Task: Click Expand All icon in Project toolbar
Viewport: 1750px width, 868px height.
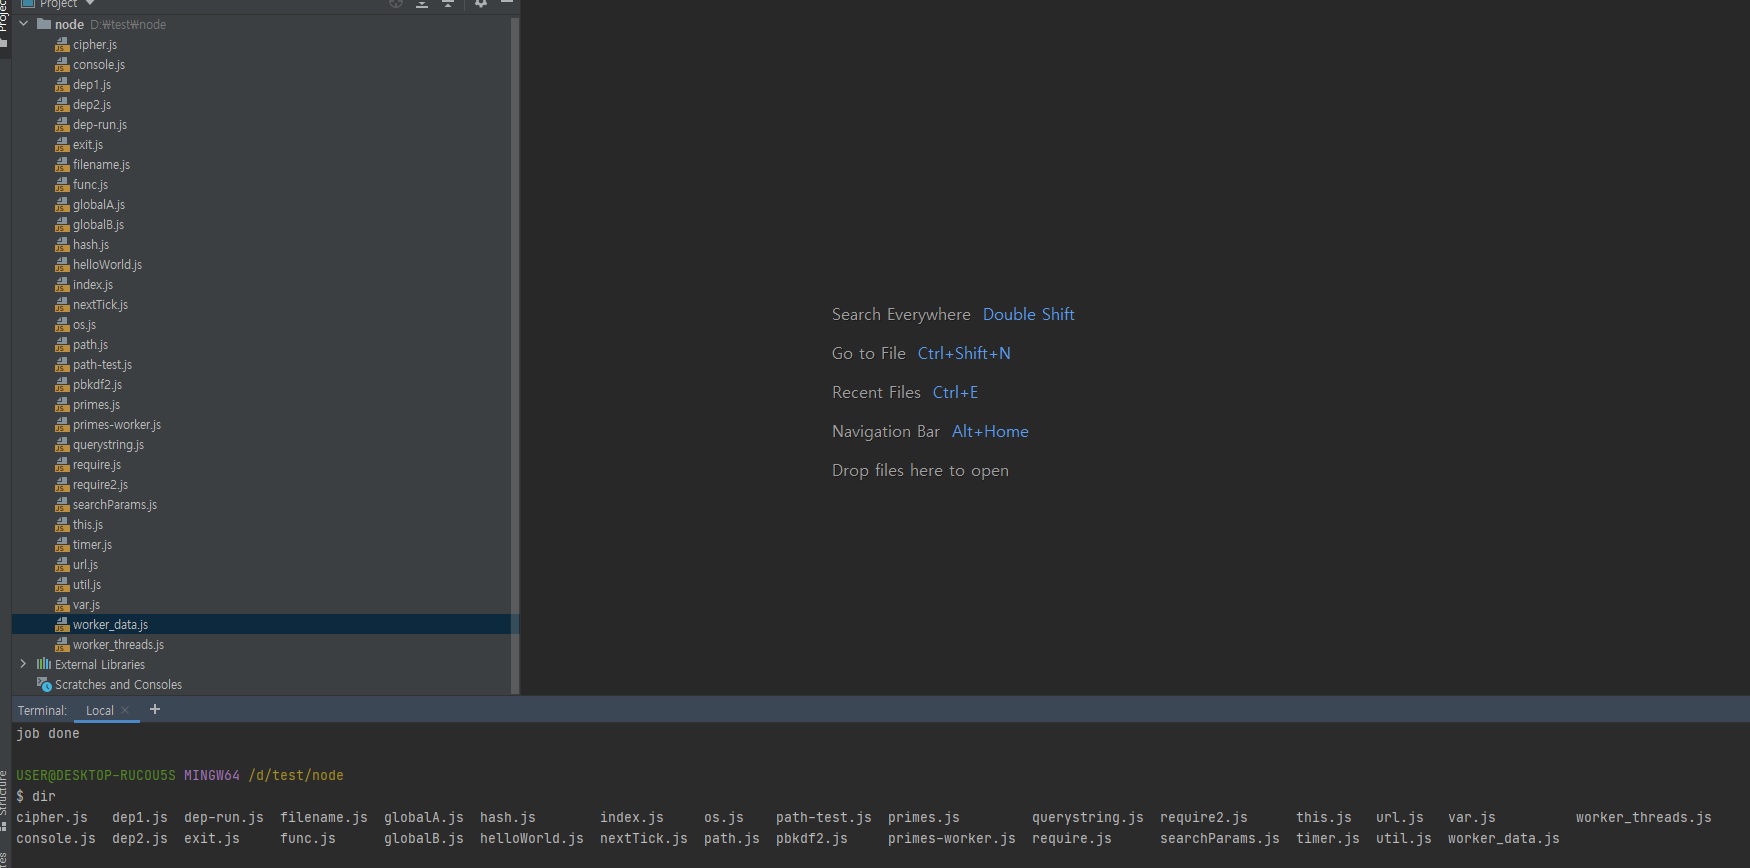Action: (422, 3)
